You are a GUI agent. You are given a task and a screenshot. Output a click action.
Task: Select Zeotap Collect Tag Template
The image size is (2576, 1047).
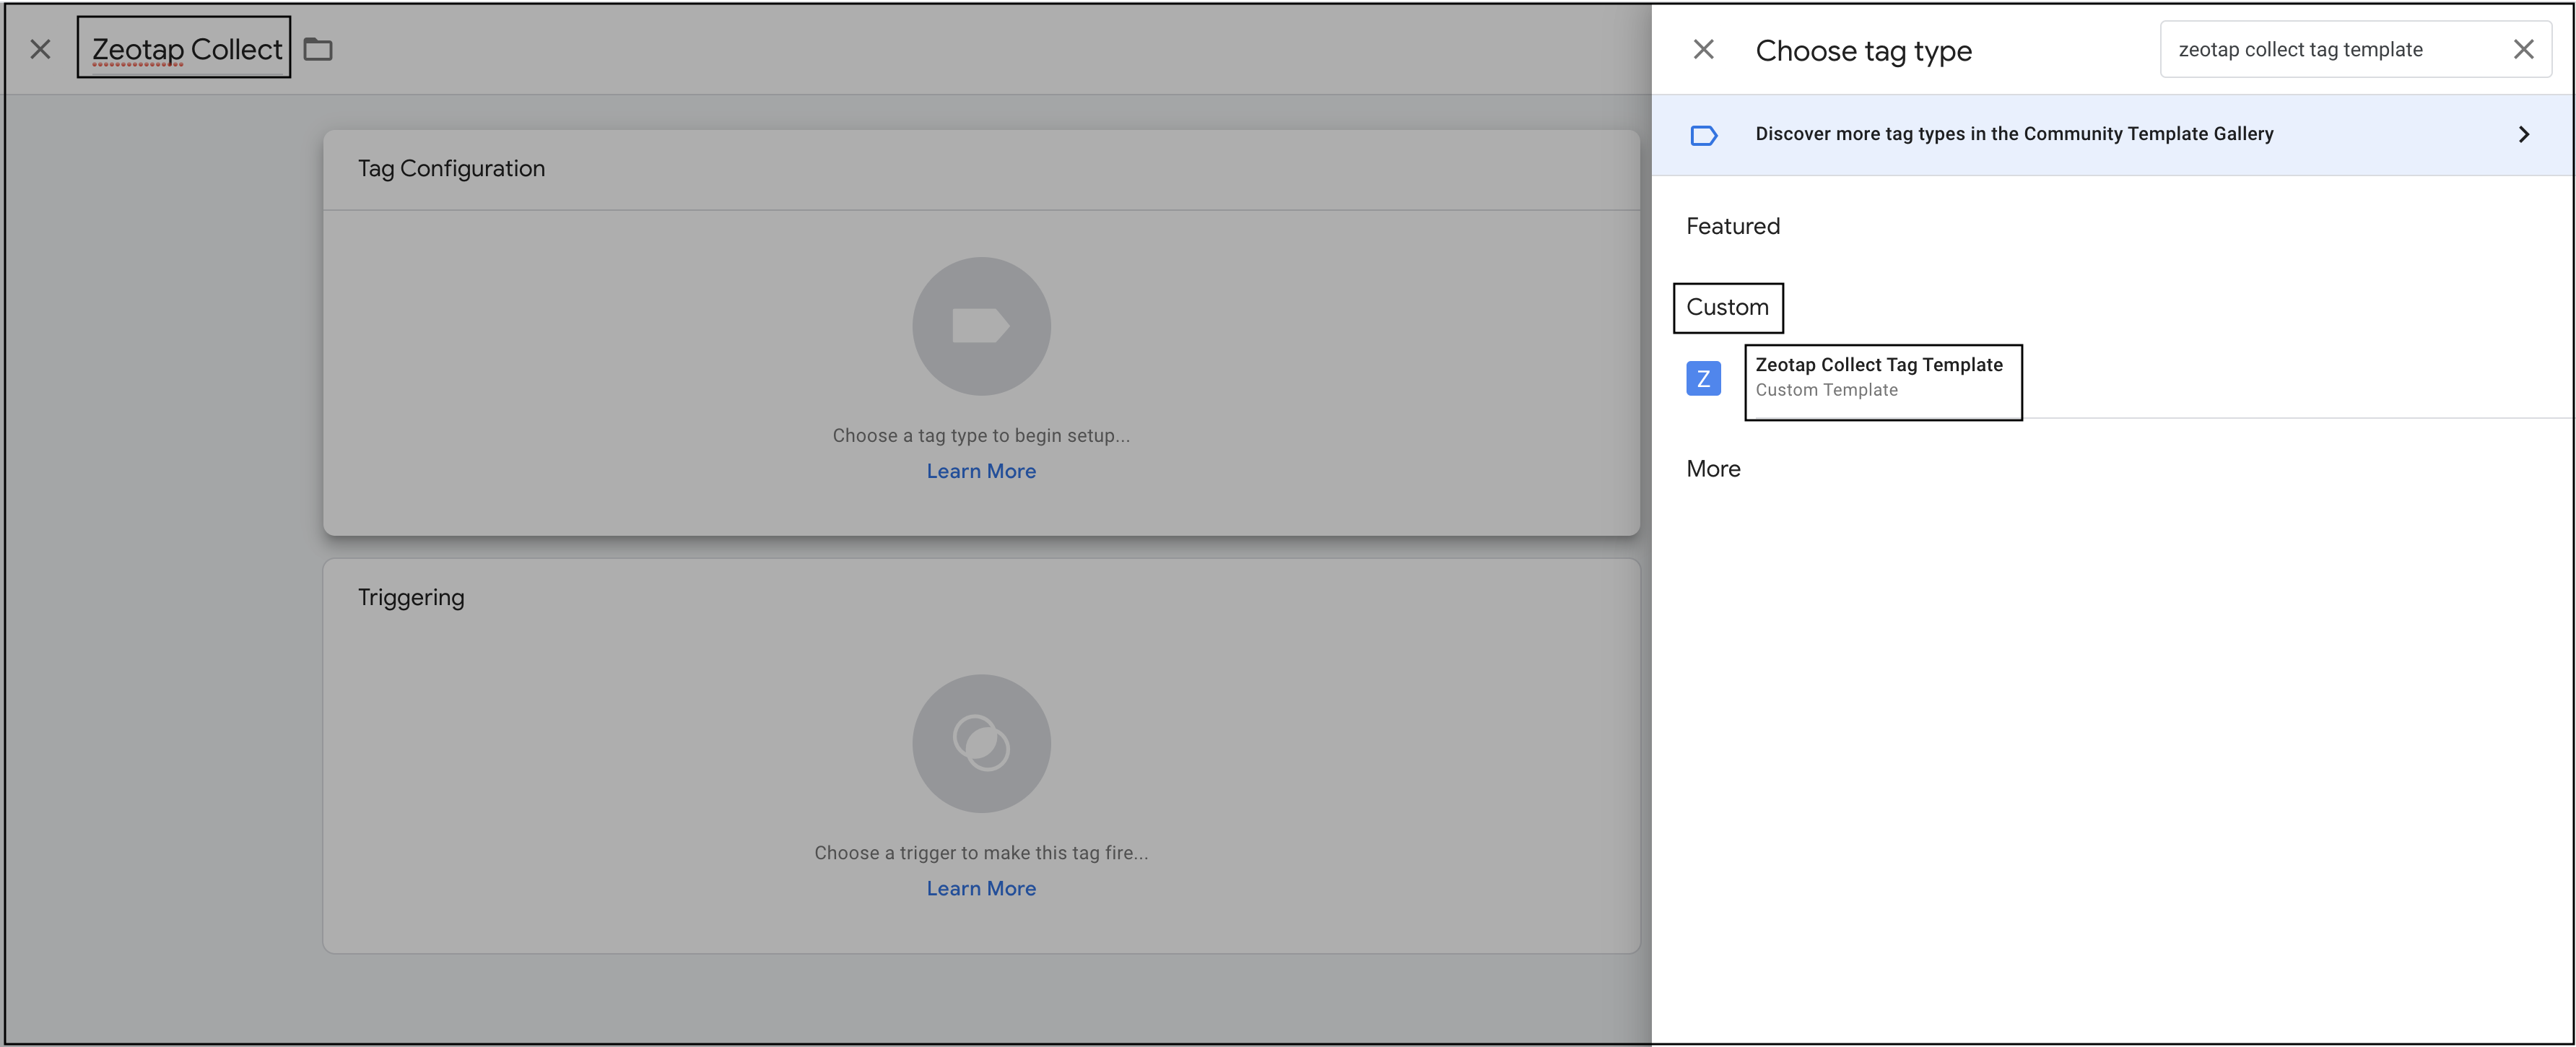tap(1878, 377)
